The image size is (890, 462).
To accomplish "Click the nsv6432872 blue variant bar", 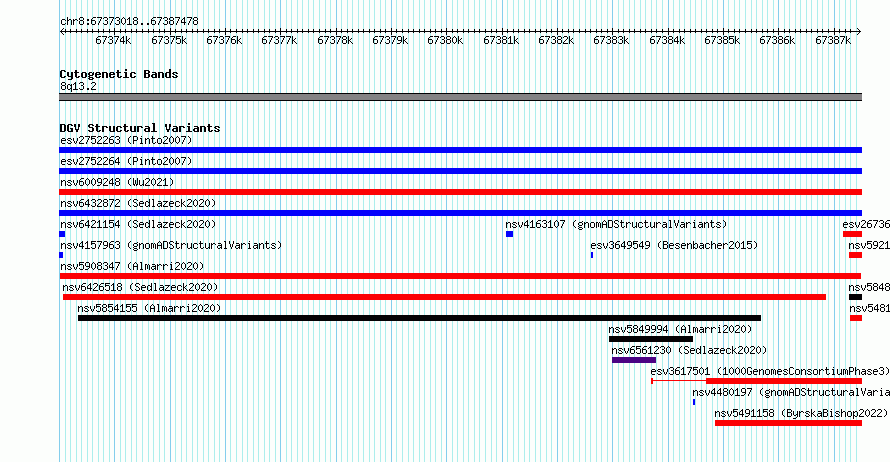I will [x=460, y=213].
